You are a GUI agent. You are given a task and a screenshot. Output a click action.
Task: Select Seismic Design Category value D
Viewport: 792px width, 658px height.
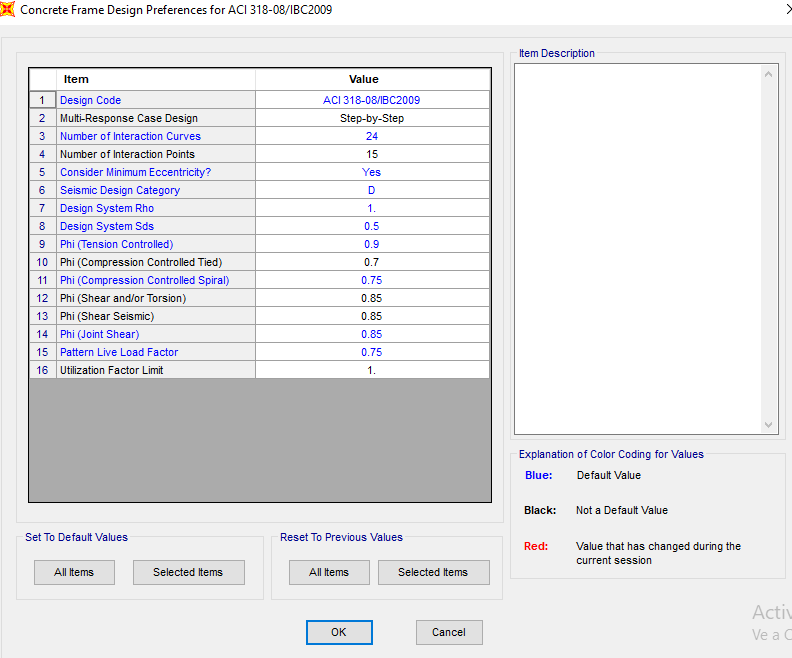pos(372,190)
